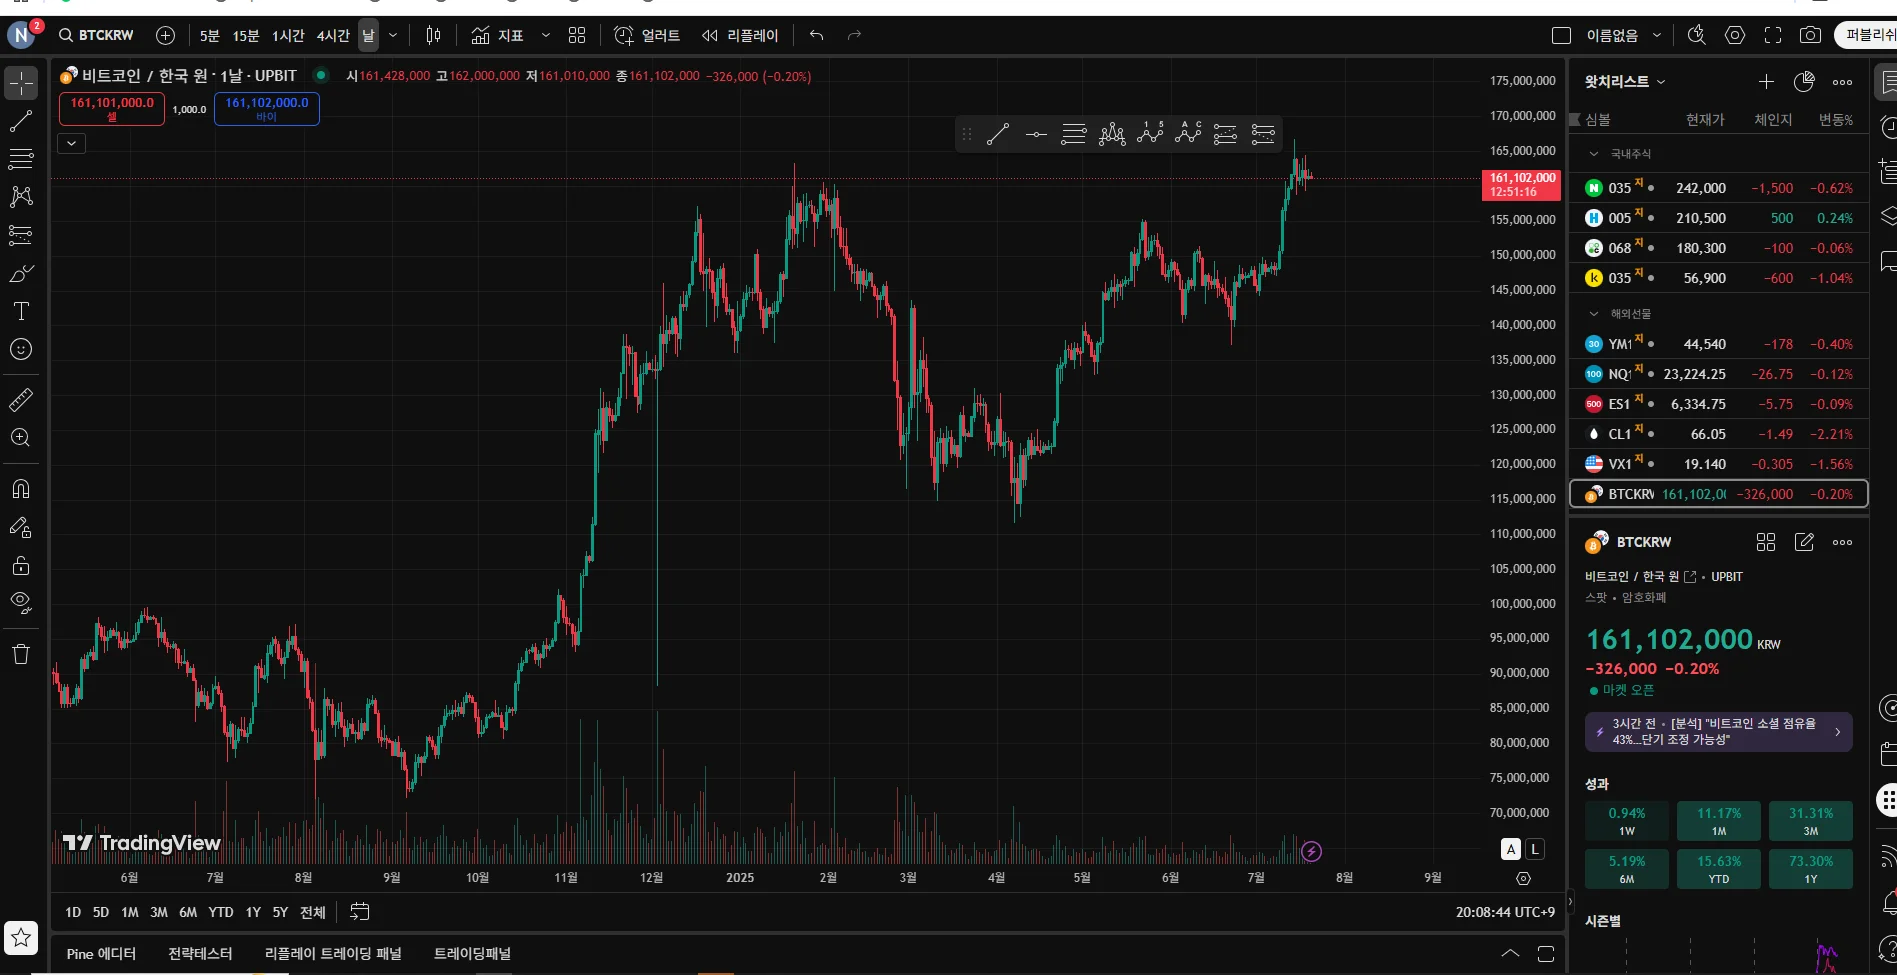The width and height of the screenshot is (1897, 975).
Task: Collapse the 해외선물 watchlist section
Action: tap(1594, 314)
